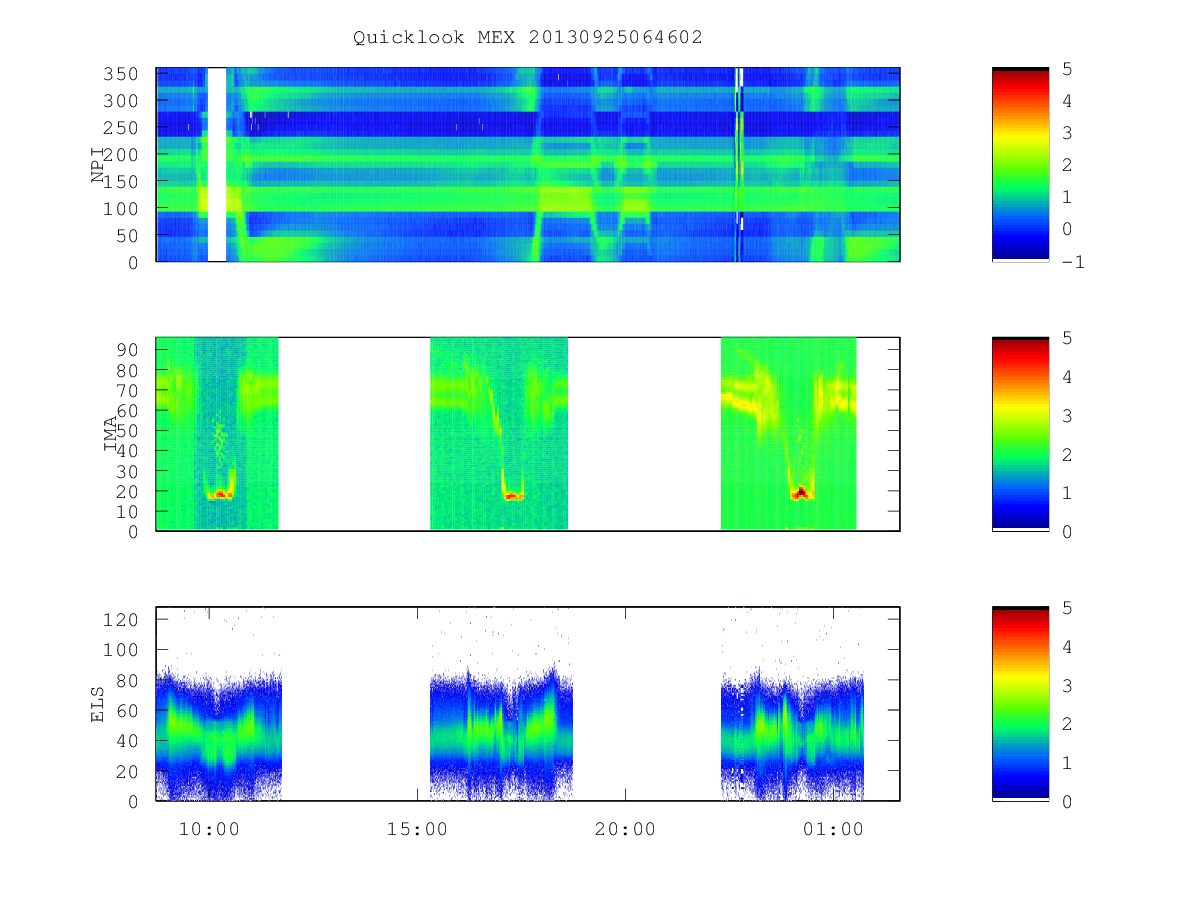Click the 3 label on IMA color bar

(1066, 415)
